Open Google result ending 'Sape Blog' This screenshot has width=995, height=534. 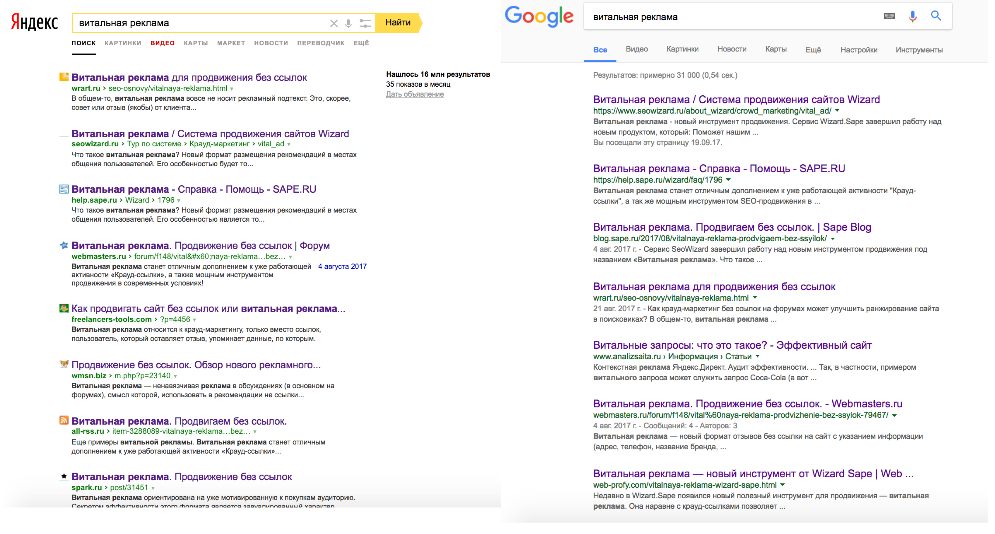point(732,227)
